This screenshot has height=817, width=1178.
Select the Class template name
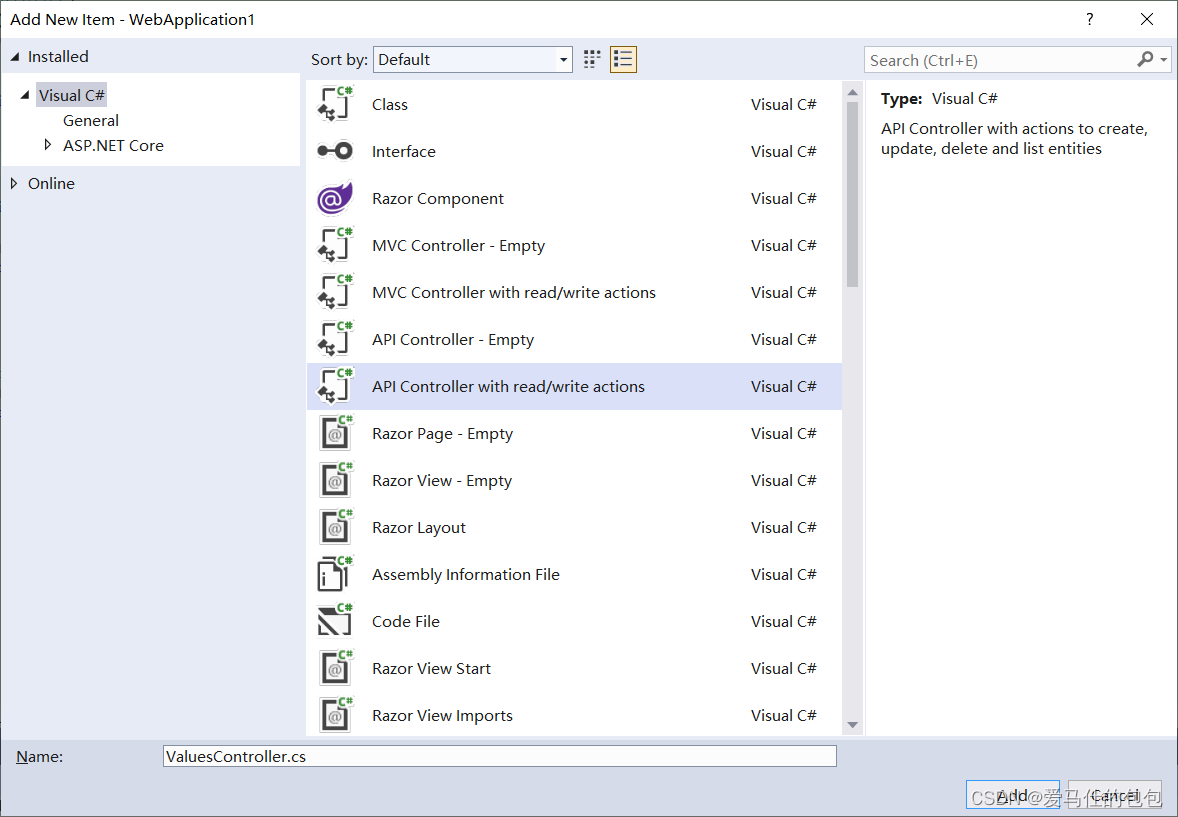[x=390, y=104]
